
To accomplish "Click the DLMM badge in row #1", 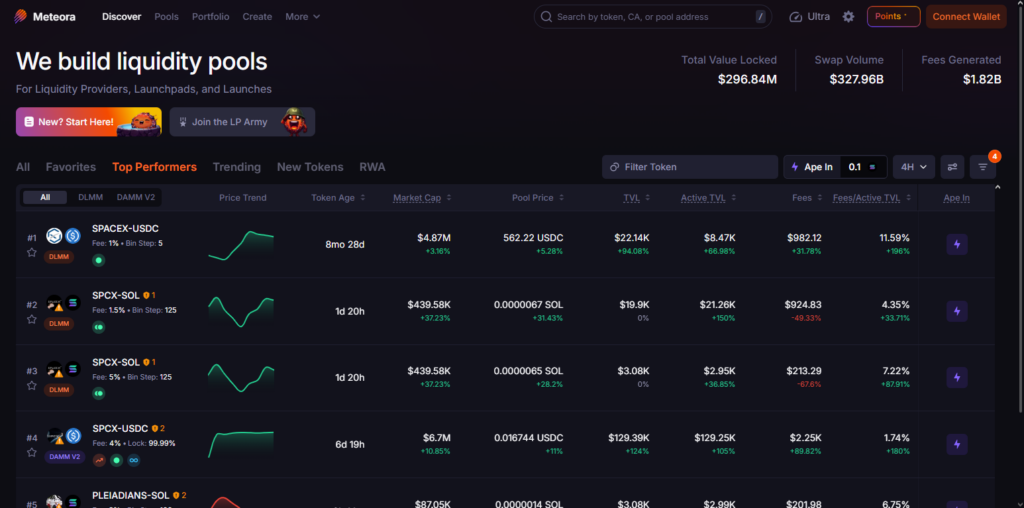I will coord(59,257).
